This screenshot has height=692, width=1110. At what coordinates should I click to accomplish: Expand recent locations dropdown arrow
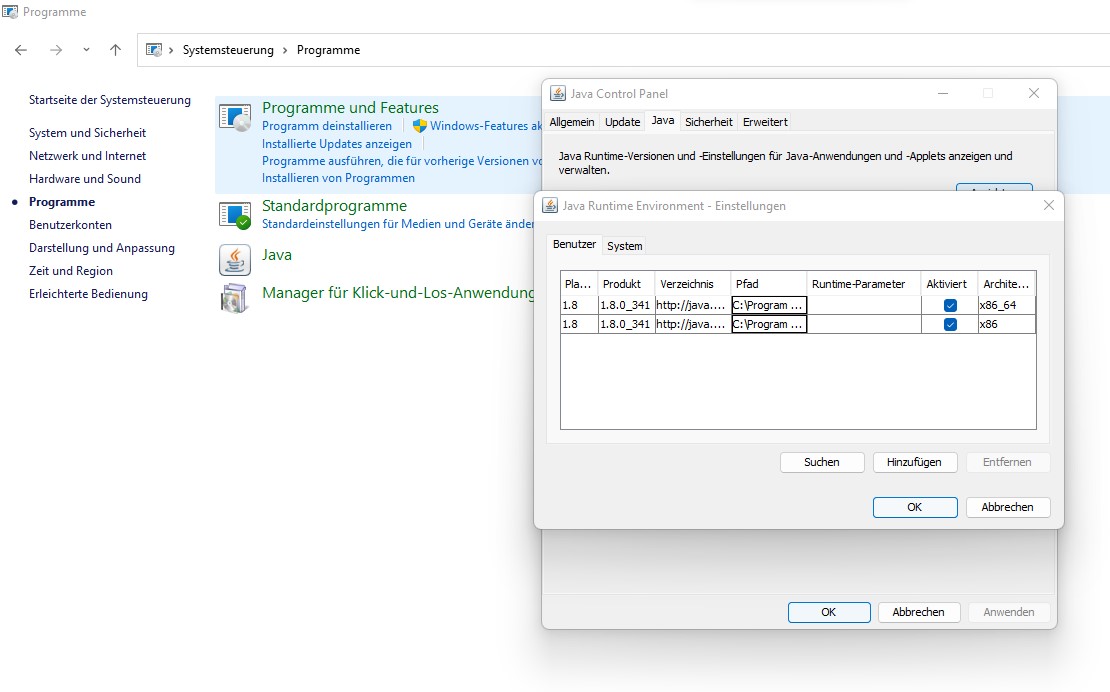pos(86,50)
